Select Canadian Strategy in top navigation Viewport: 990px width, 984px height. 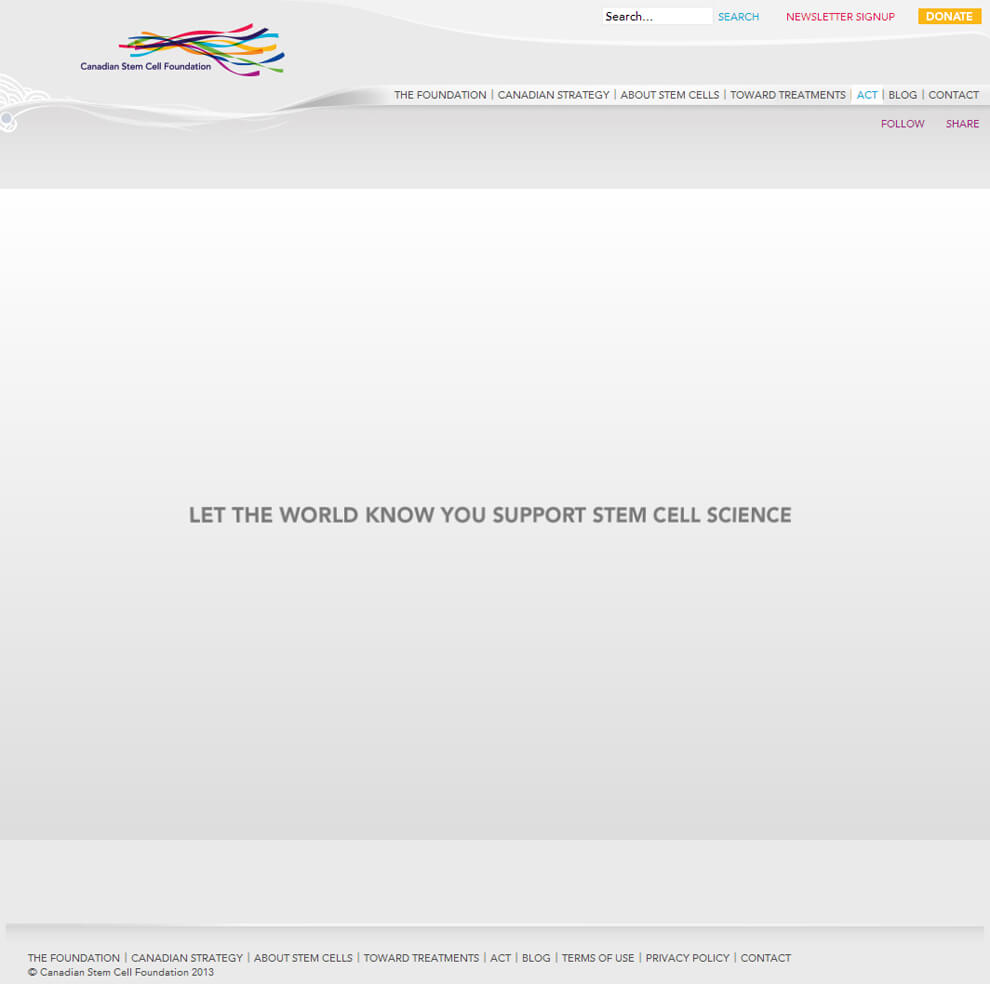[x=553, y=95]
